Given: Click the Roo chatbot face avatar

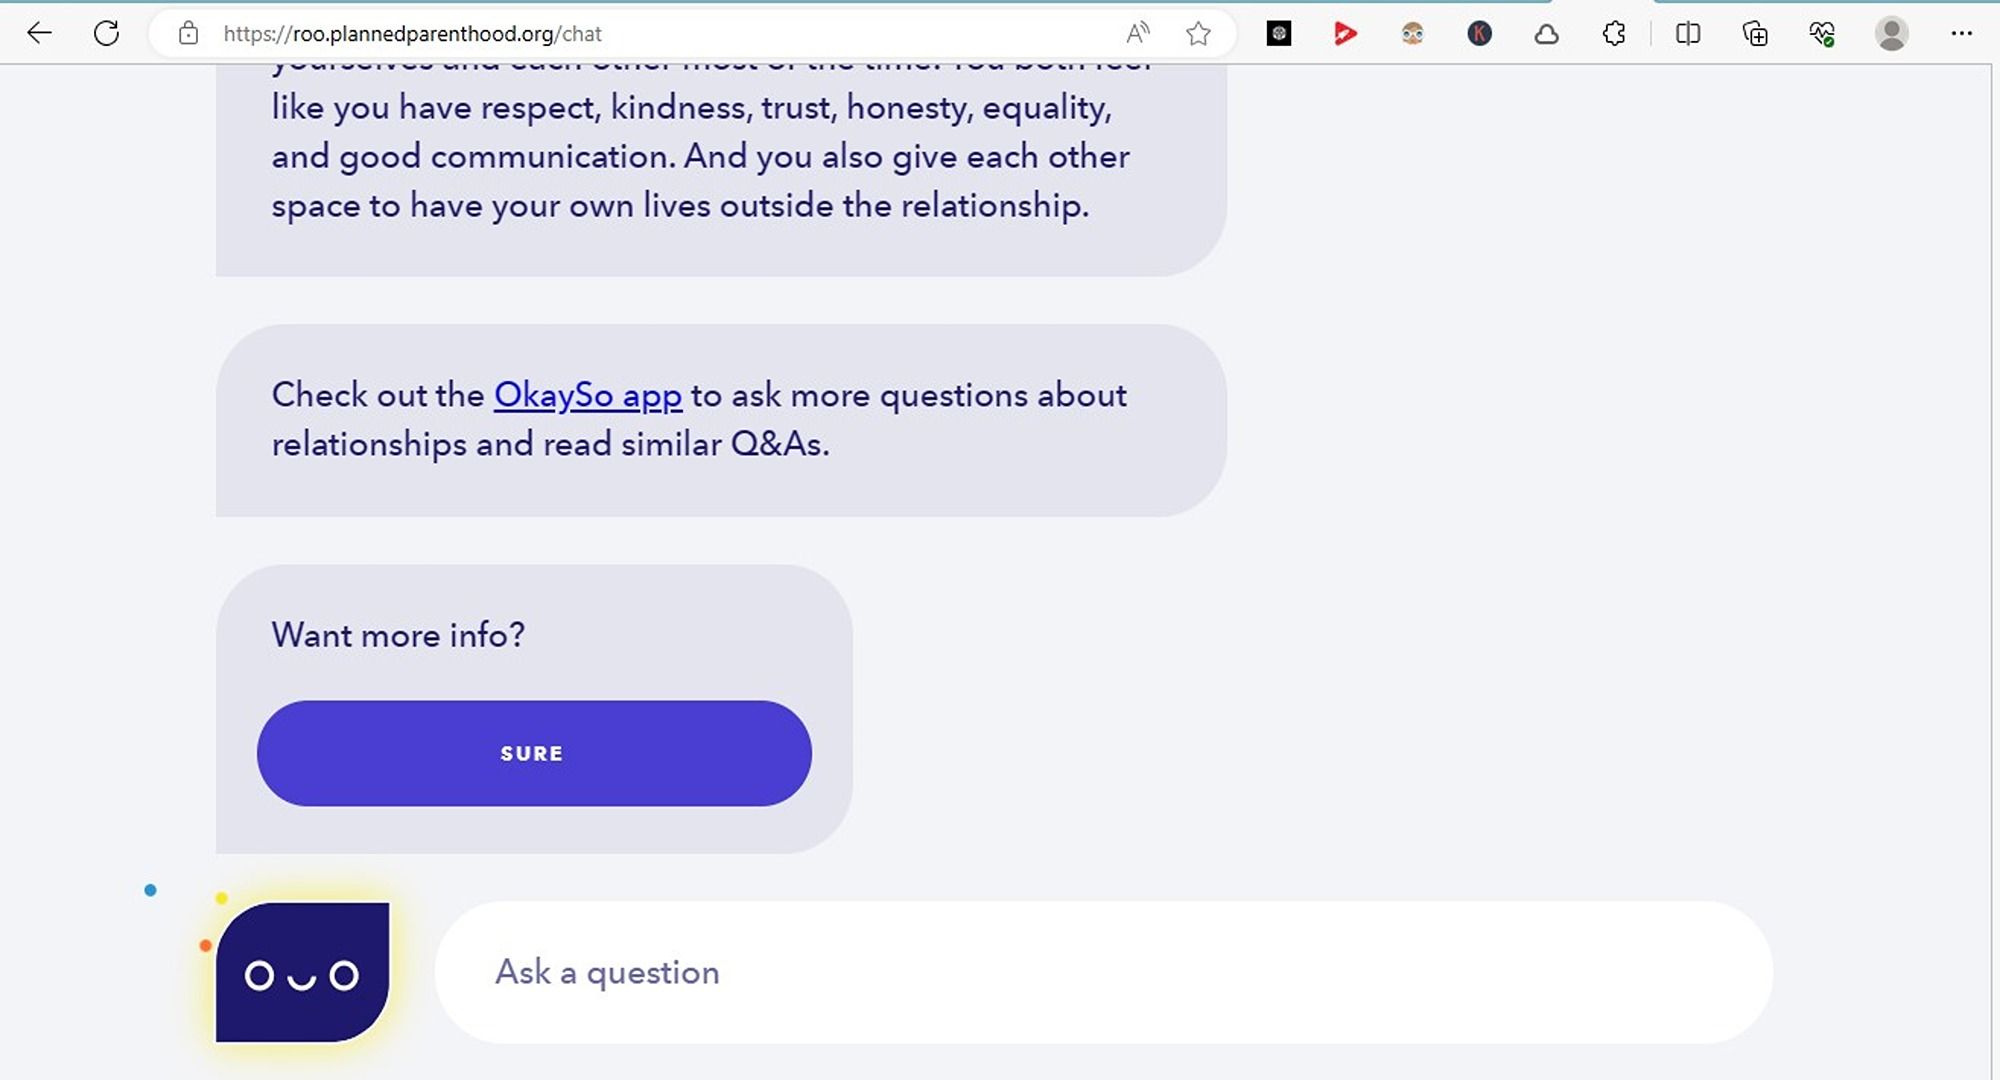Looking at the screenshot, I should (302, 972).
